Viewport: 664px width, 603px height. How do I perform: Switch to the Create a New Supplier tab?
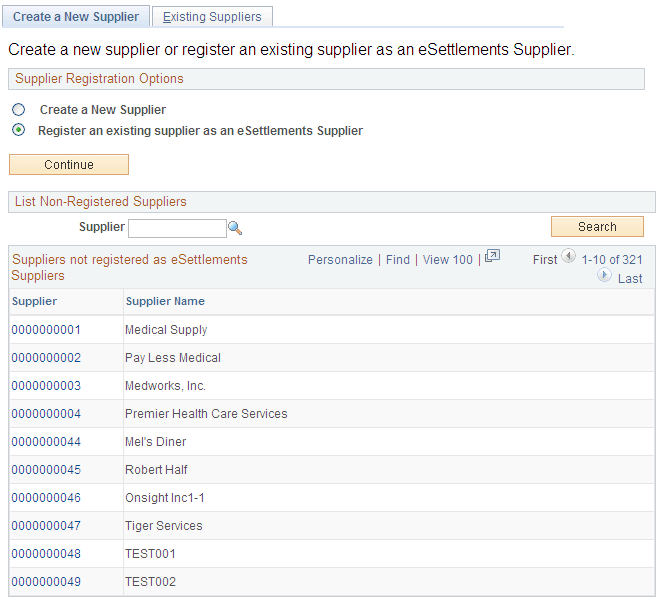coord(76,17)
